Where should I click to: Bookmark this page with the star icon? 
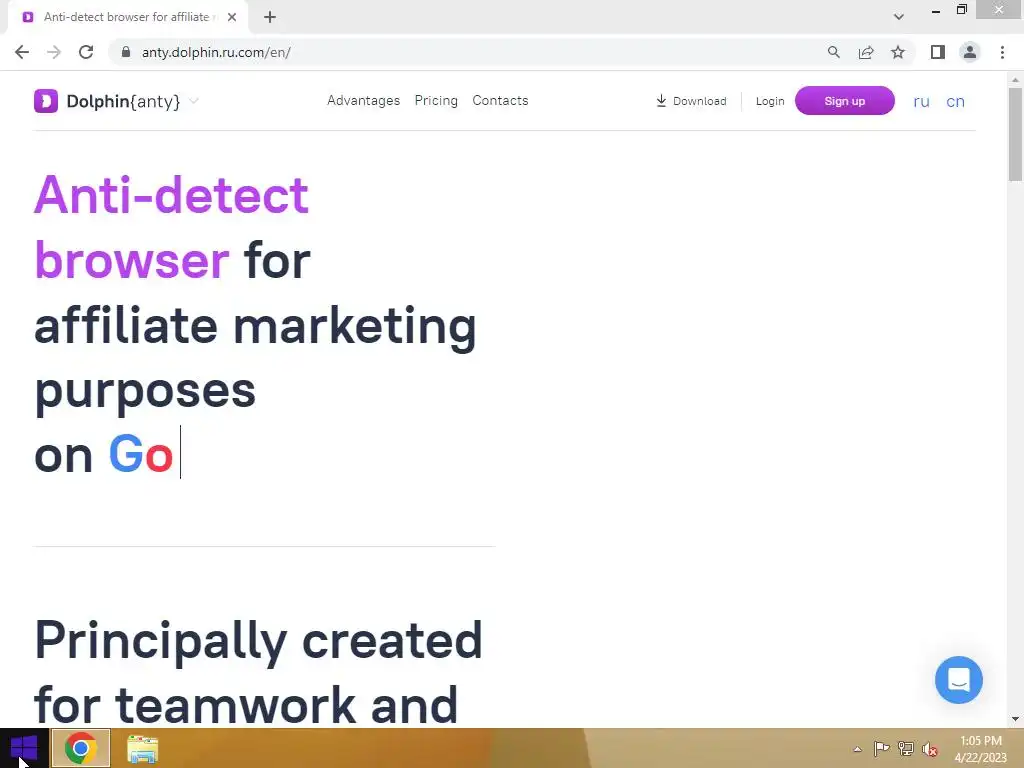[898, 52]
